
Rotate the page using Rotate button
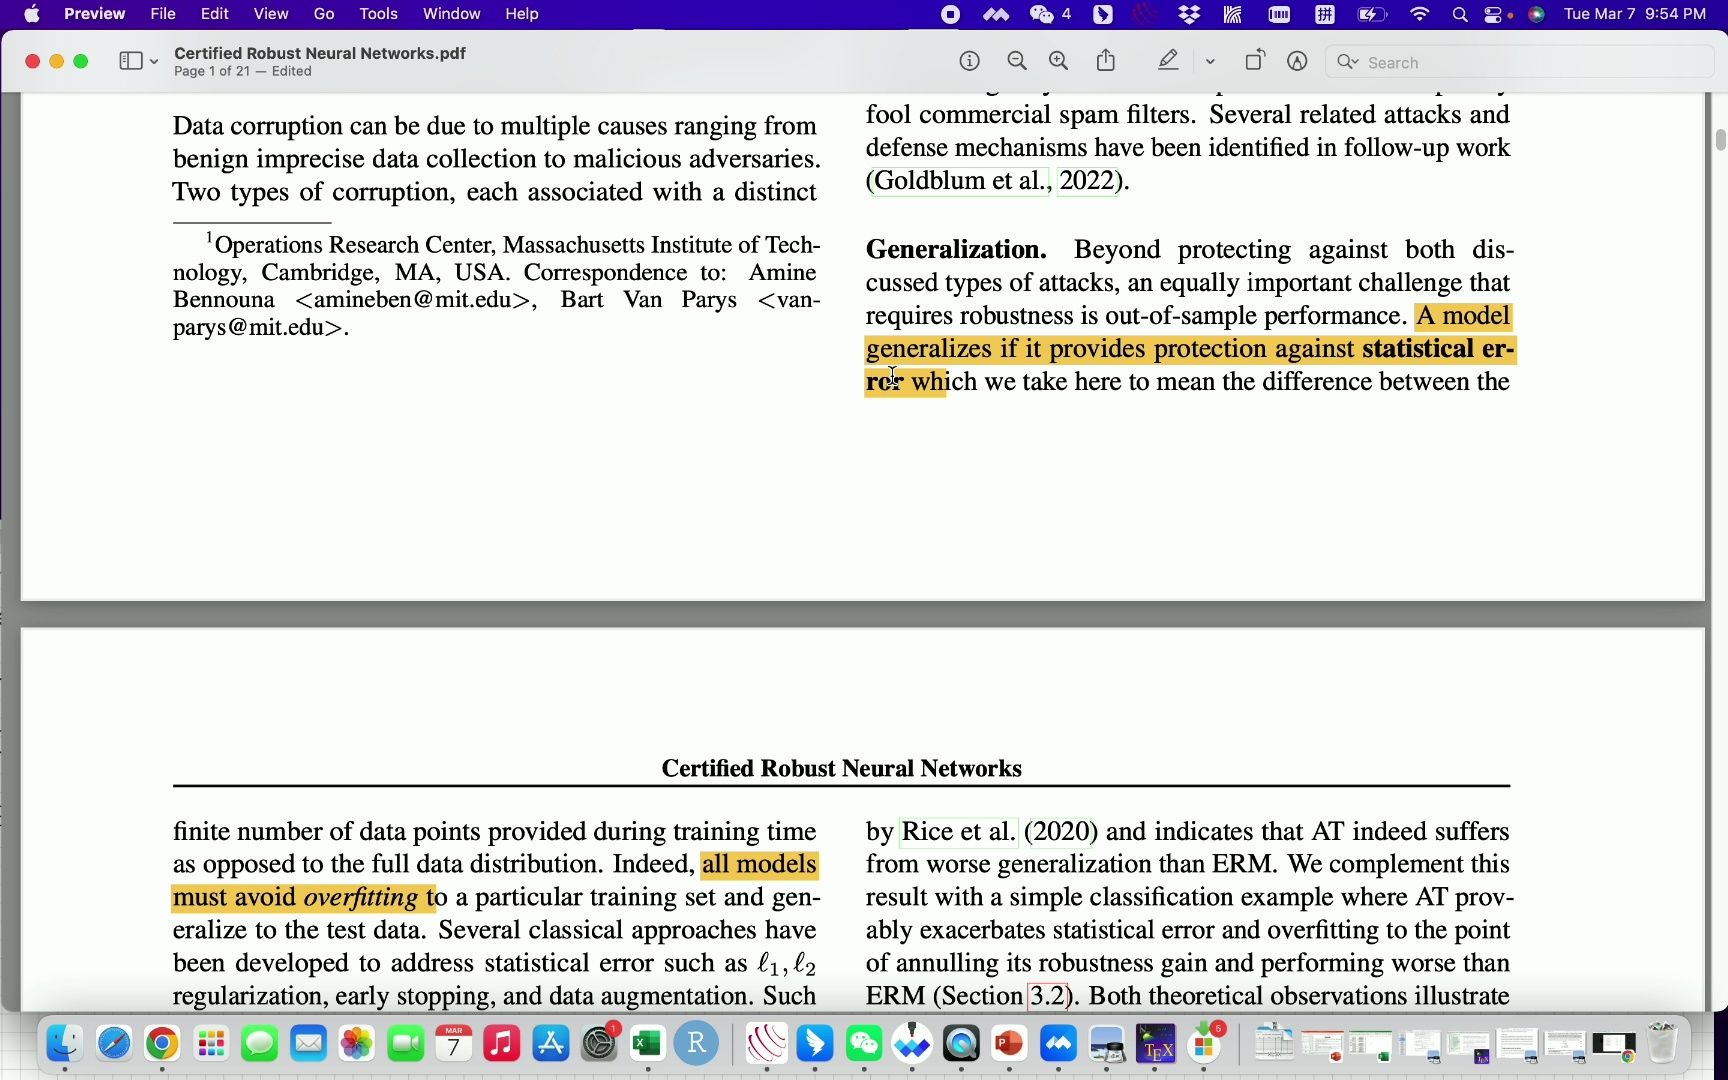[x=1254, y=61]
